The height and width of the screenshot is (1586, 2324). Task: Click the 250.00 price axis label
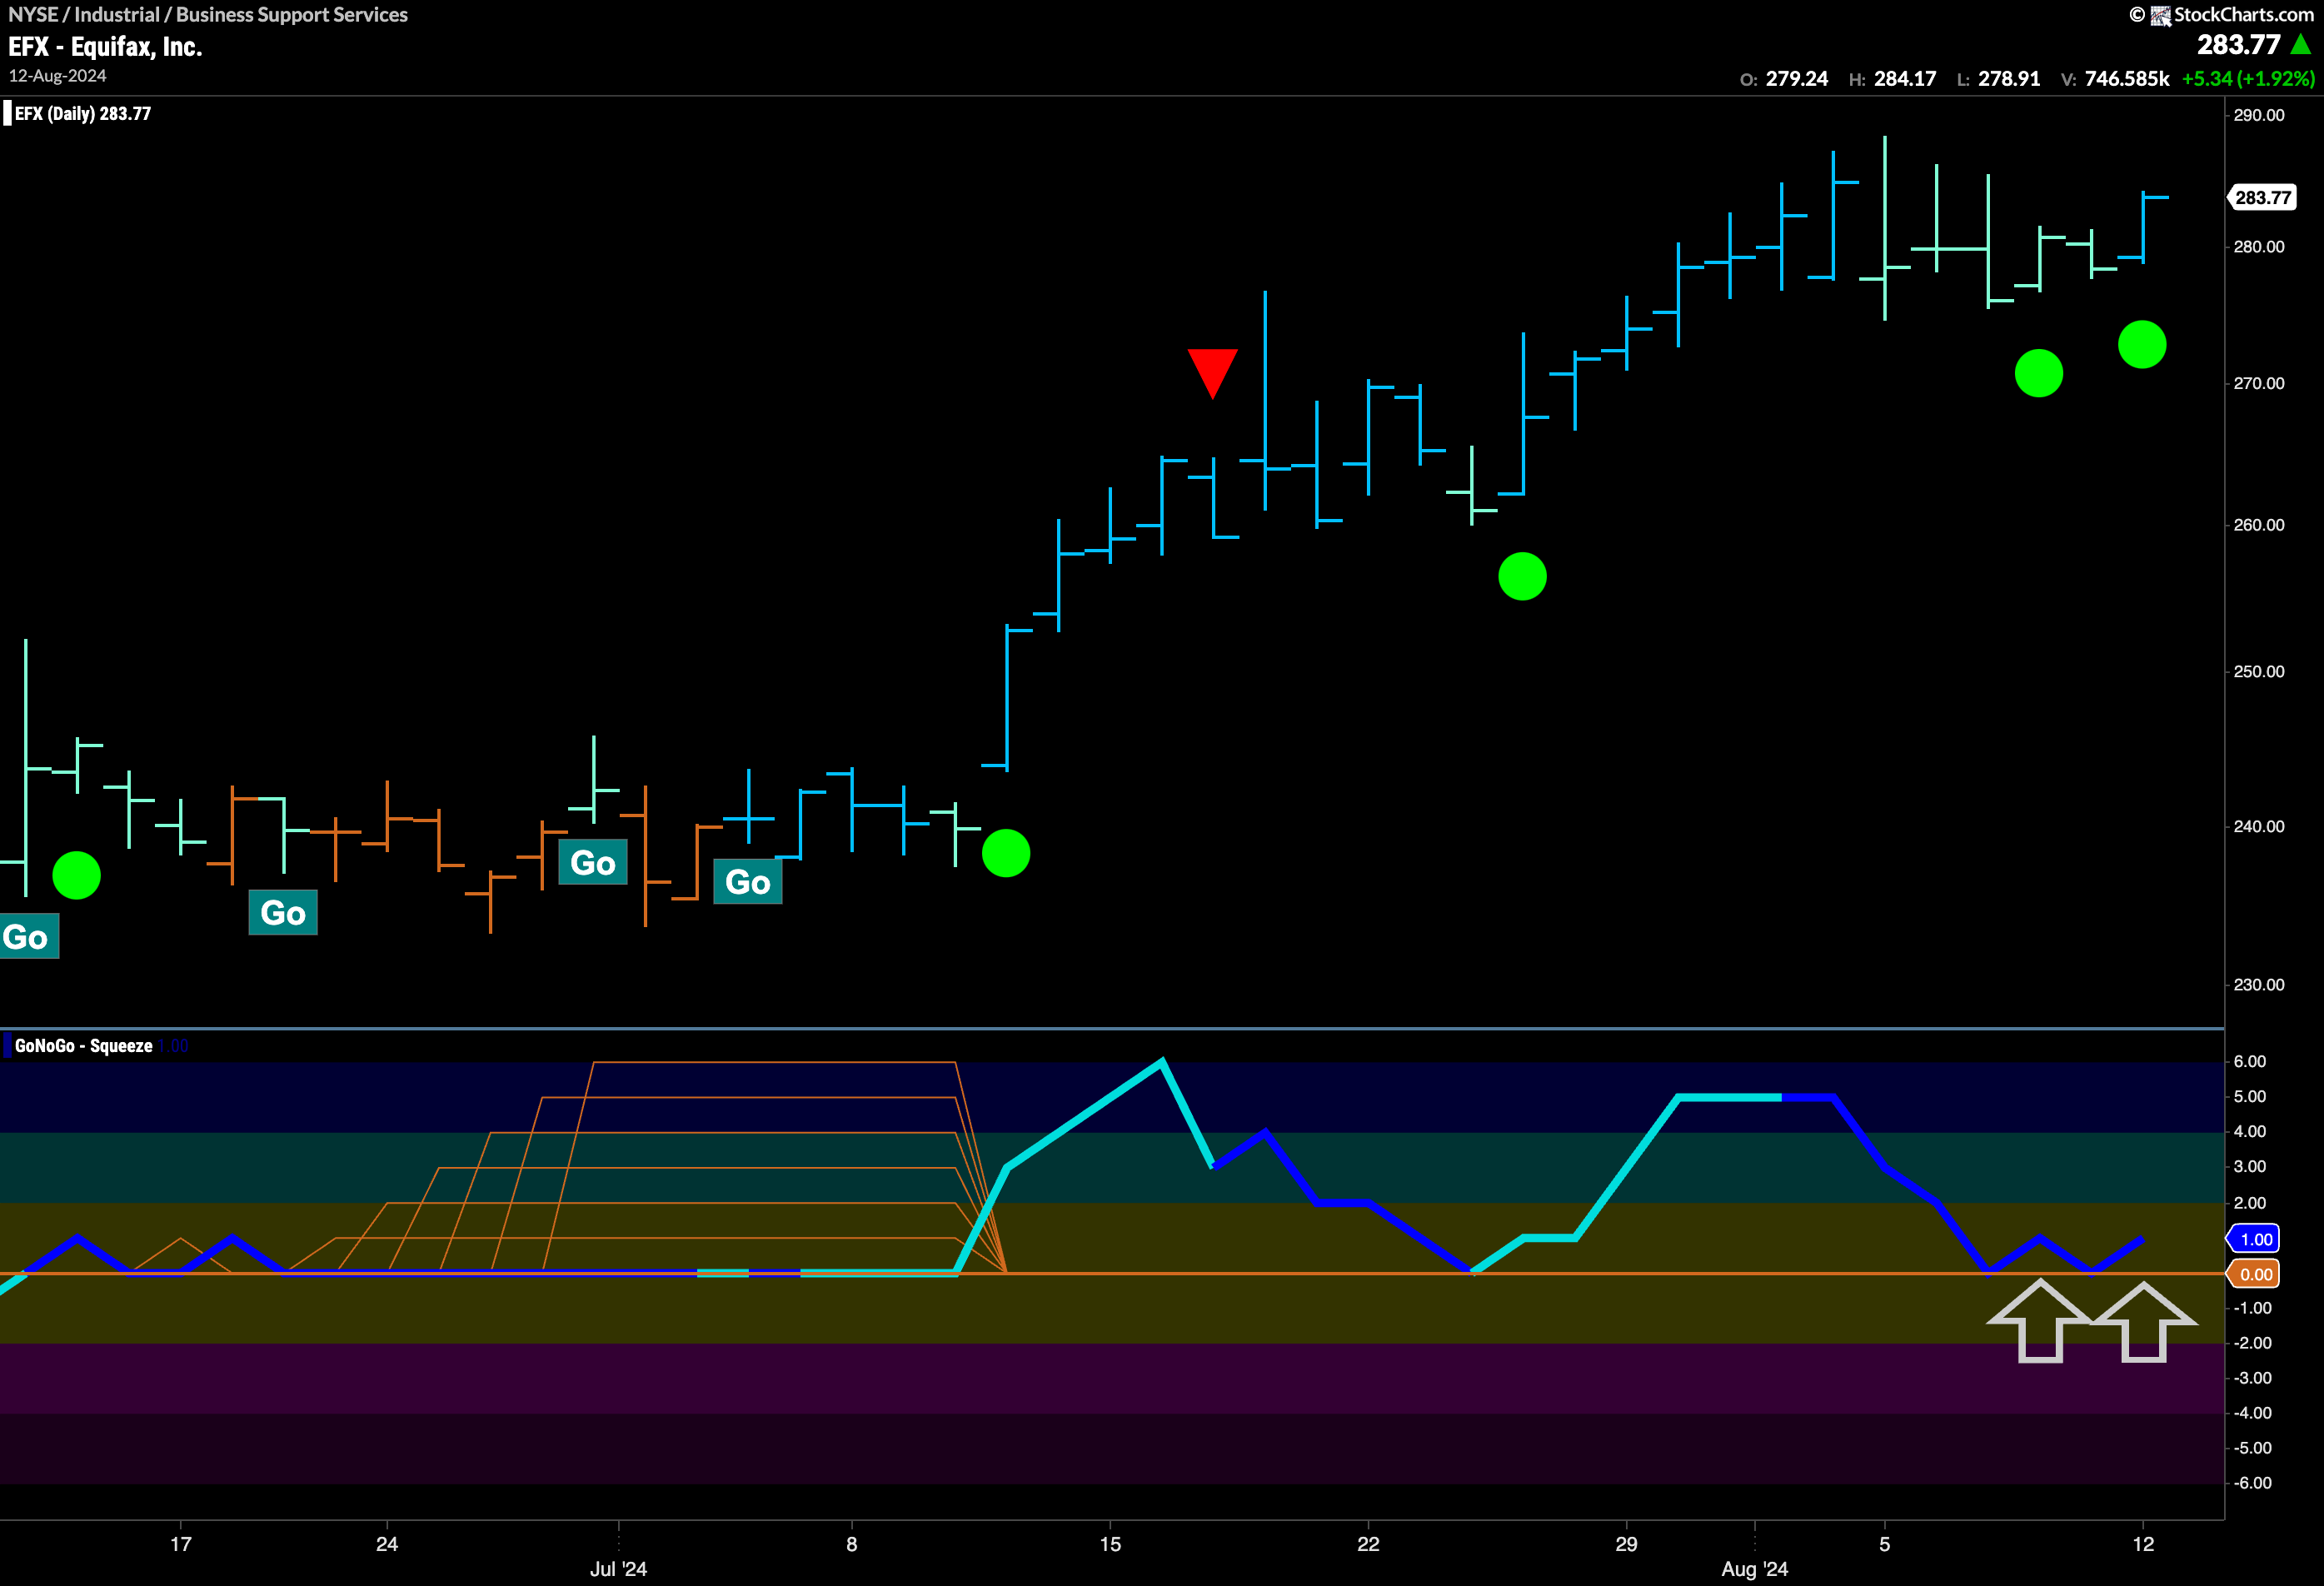coord(2259,671)
